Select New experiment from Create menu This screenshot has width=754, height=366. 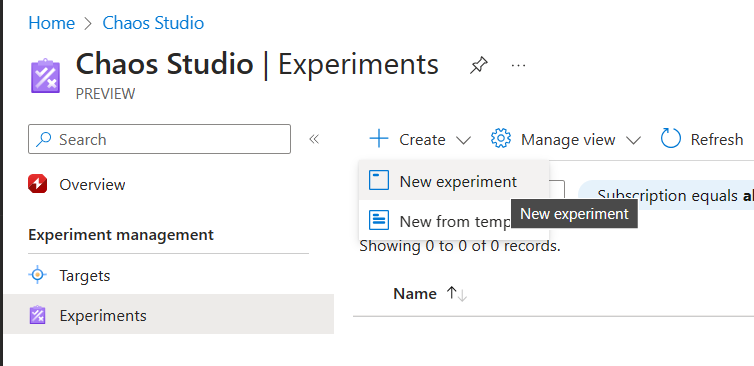click(x=454, y=181)
